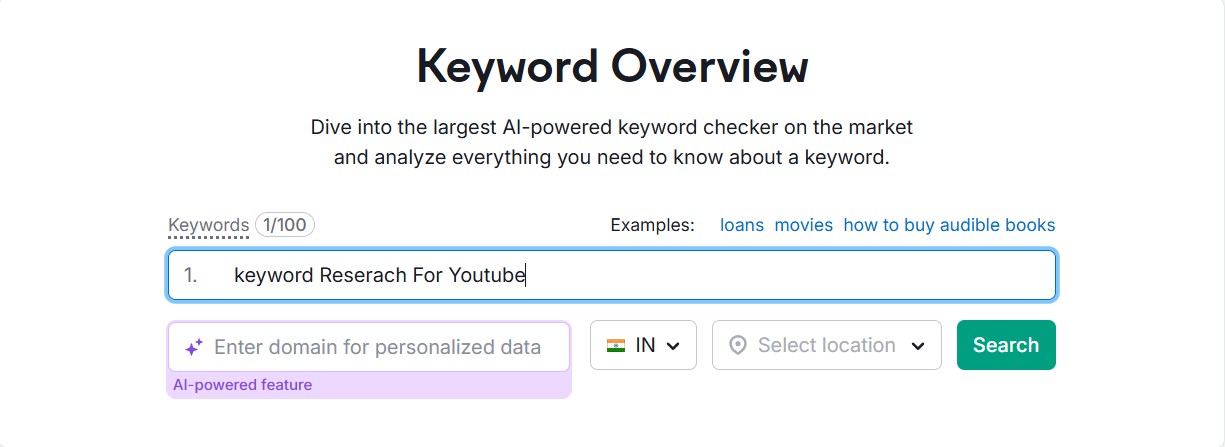Click the AI sparkle icon in domain field

click(x=193, y=348)
